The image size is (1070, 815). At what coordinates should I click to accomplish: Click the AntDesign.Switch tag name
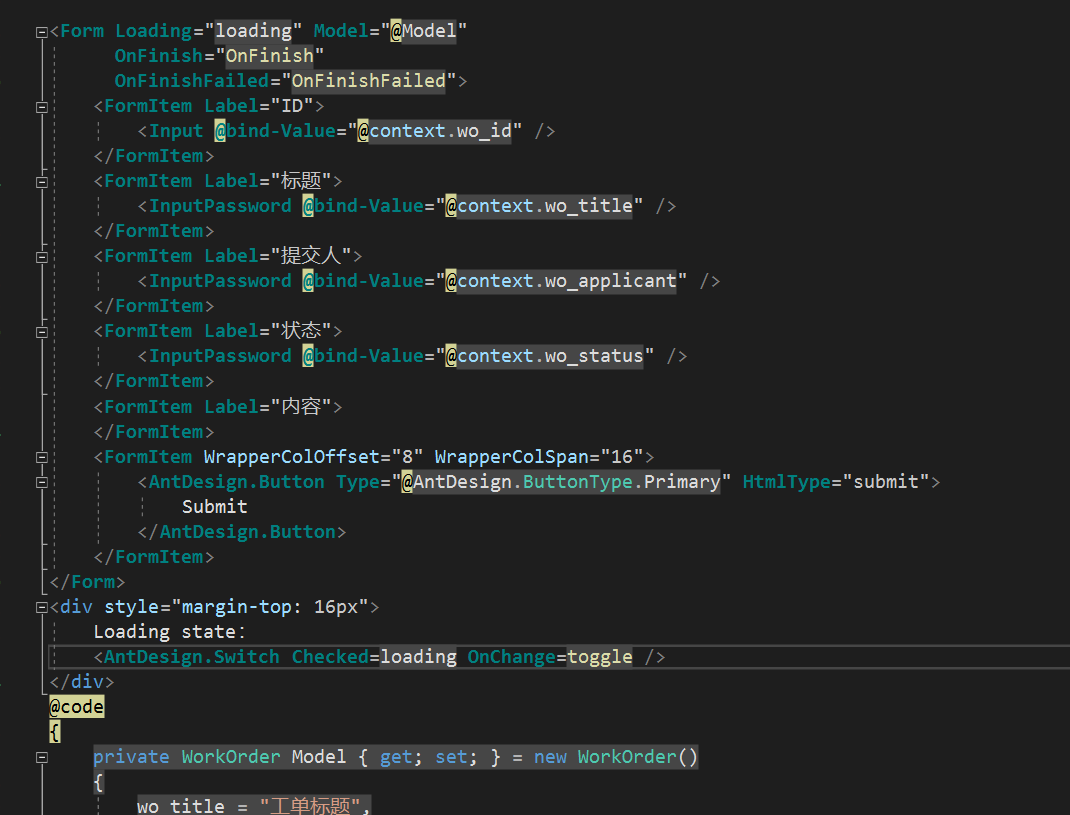(x=191, y=657)
